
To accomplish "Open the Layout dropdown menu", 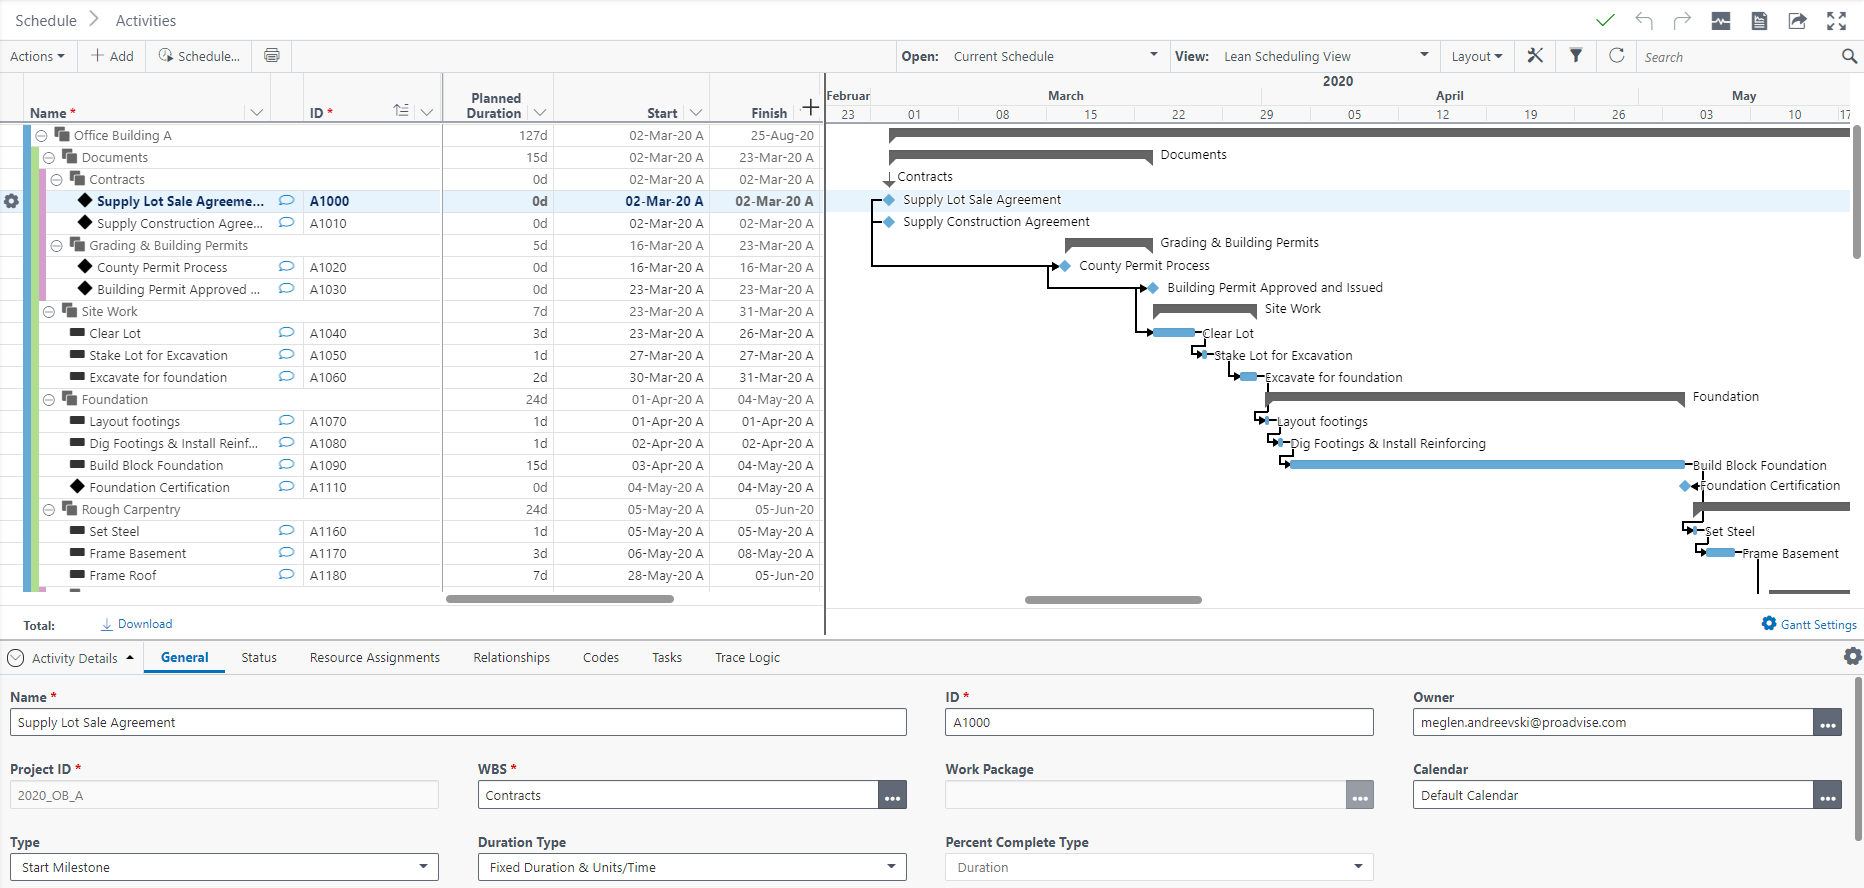I will pos(1477,56).
